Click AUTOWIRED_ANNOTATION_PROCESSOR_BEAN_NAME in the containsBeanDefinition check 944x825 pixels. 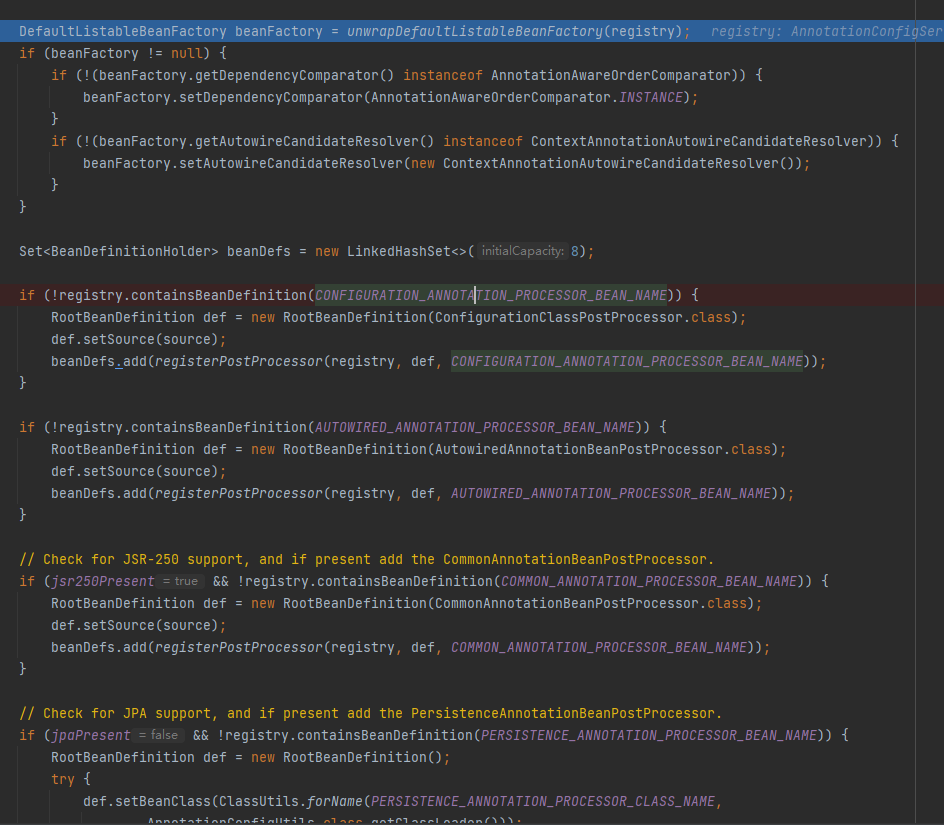[x=475, y=428]
